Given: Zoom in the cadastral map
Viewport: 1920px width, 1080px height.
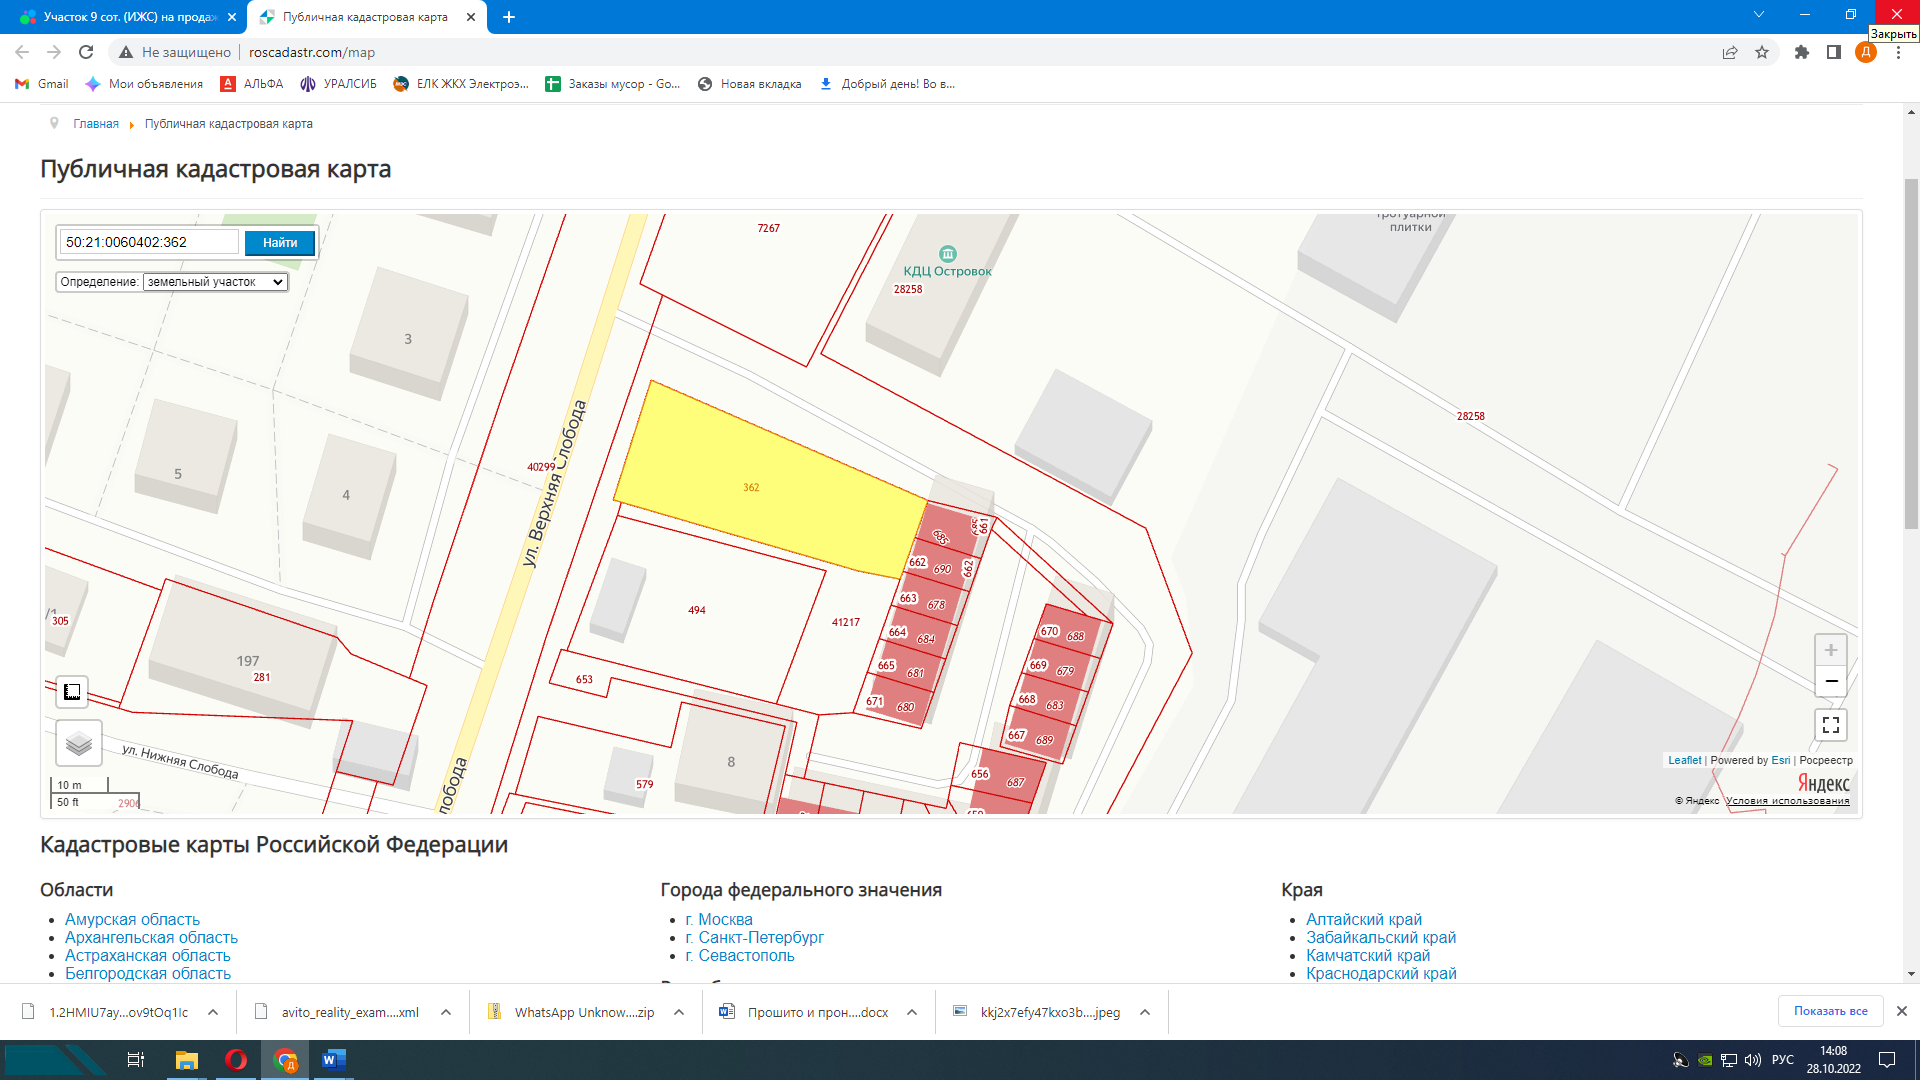Looking at the screenshot, I should coord(1830,650).
